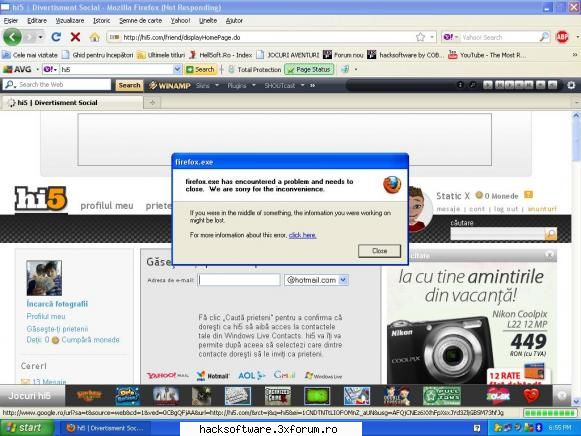Open the Winamp toolbar settings gear
This screenshot has height=436, width=581.
click(x=571, y=85)
